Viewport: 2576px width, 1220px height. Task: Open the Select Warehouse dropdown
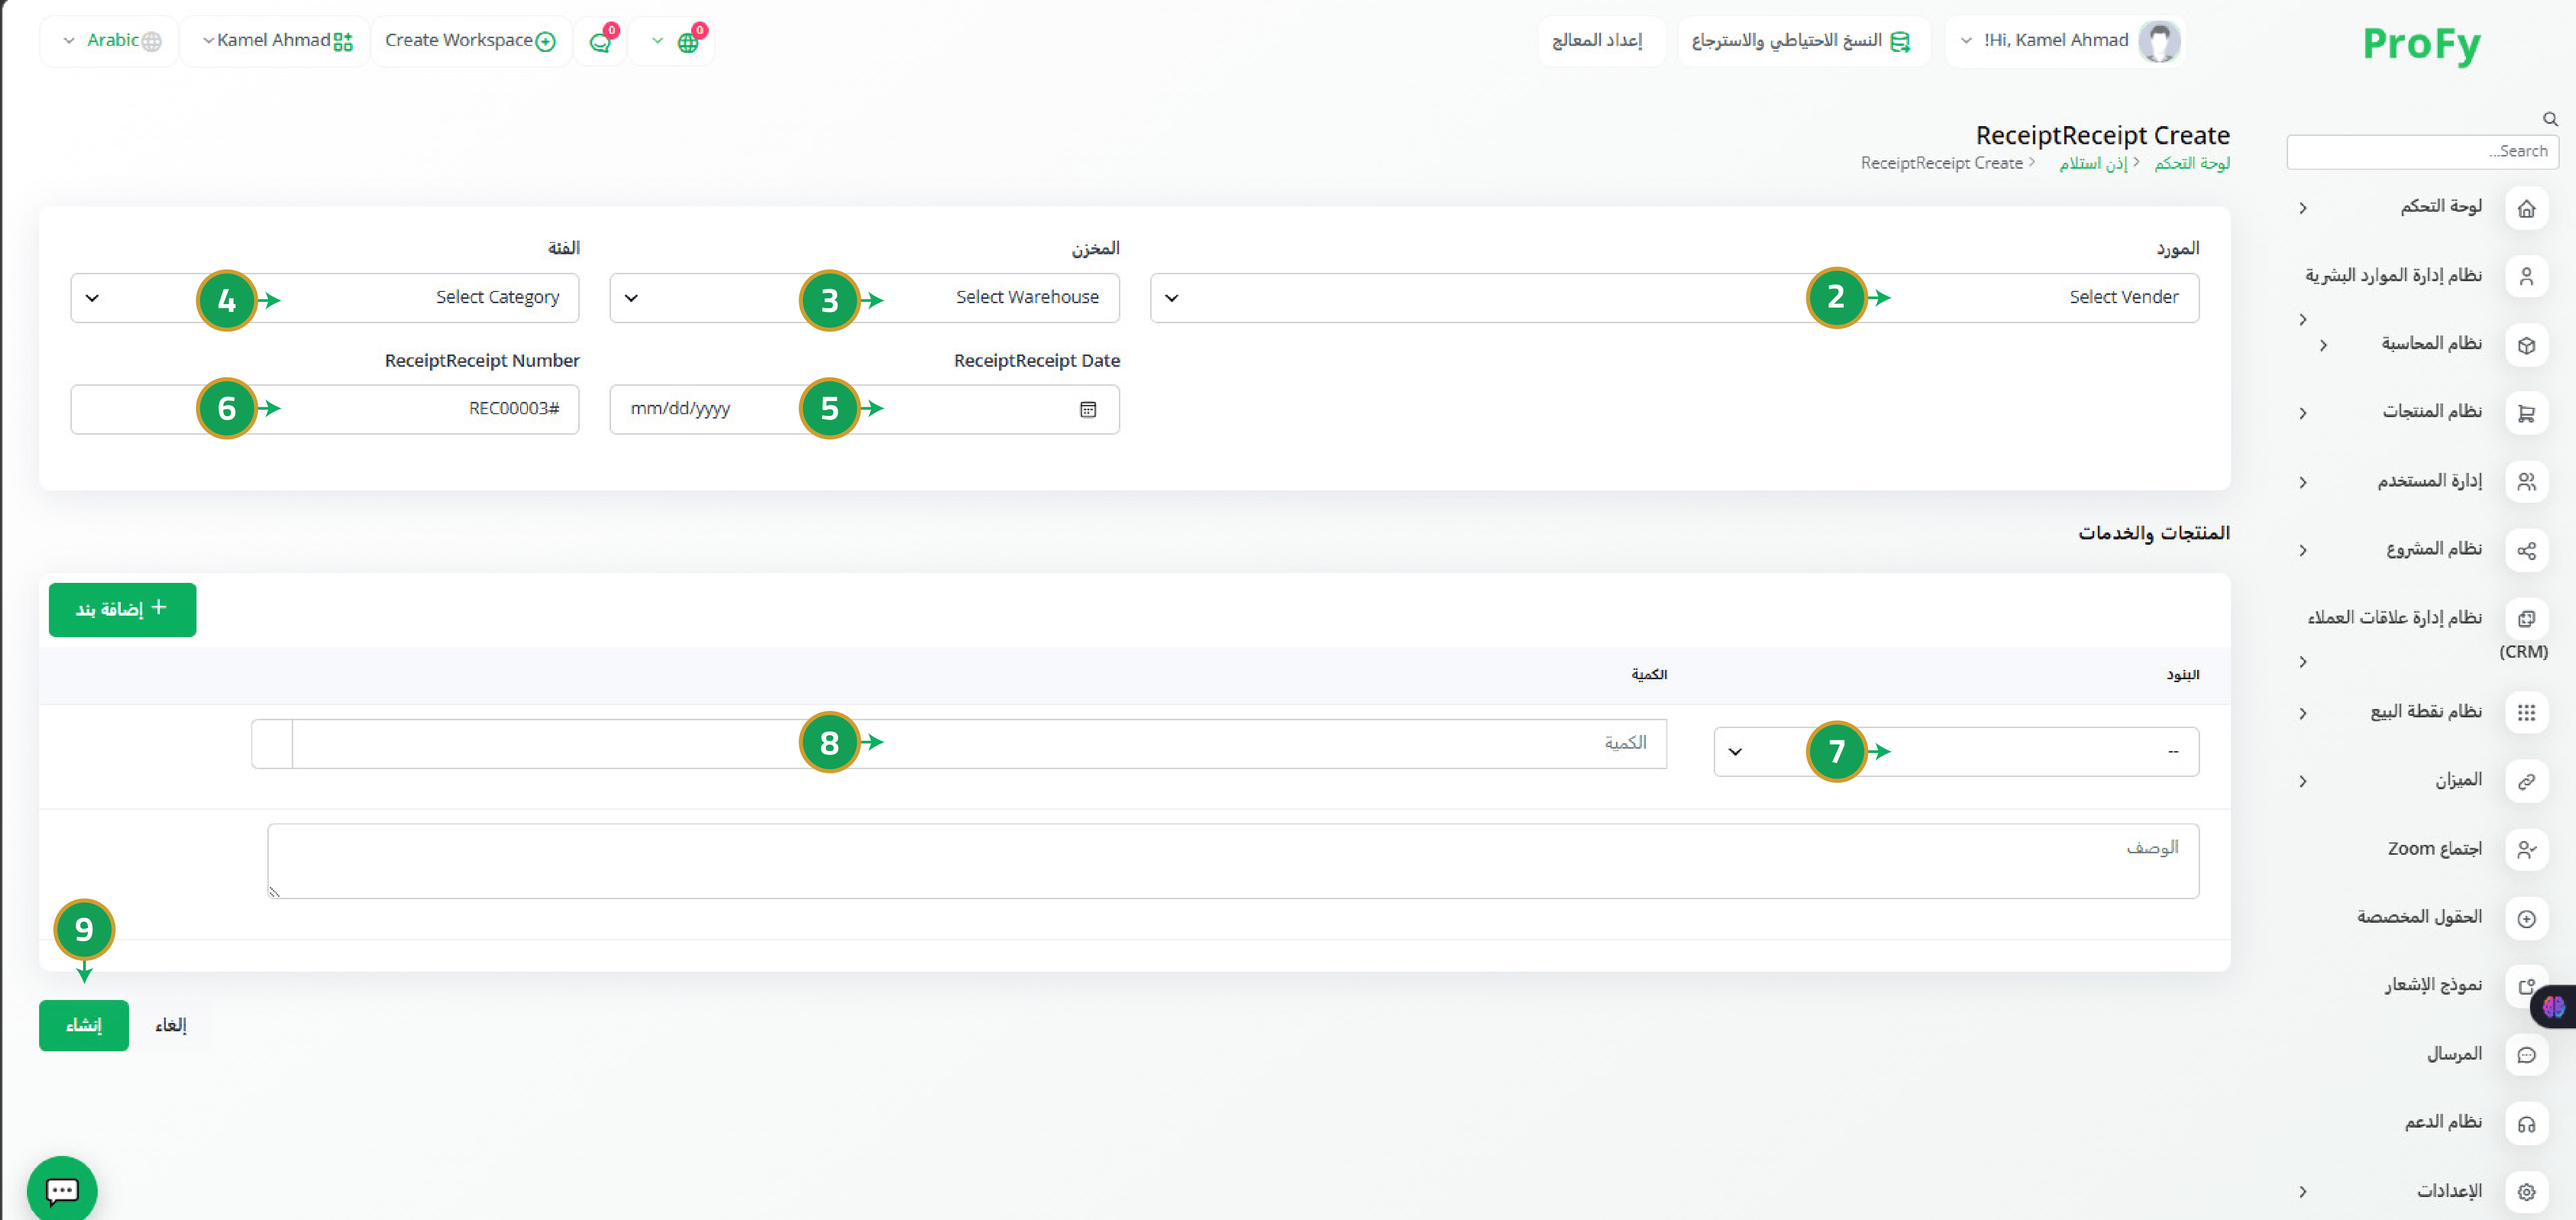point(864,298)
